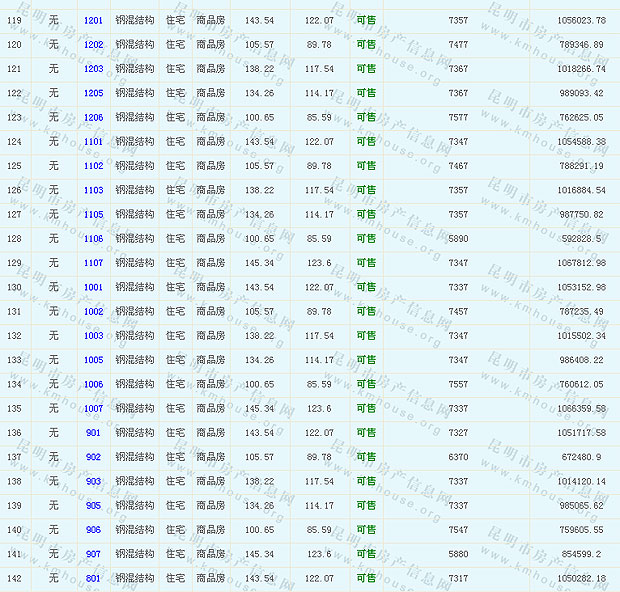Click room 901 link
Screen dimensions: 620x592
[93, 433]
